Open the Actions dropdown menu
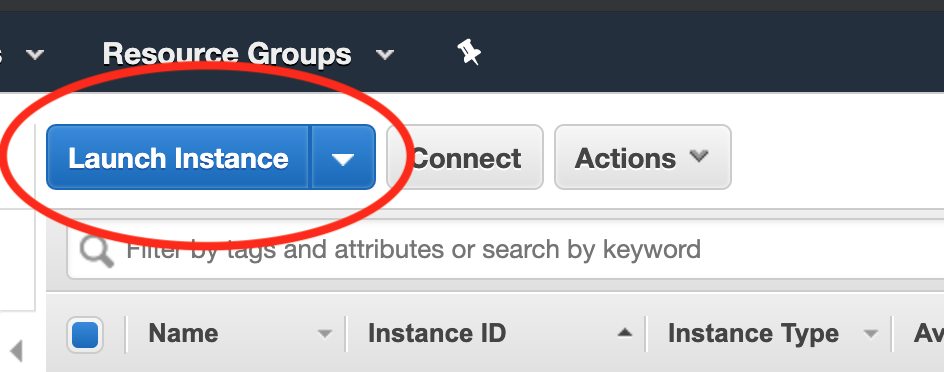Image resolution: width=944 pixels, height=372 pixels. point(642,157)
